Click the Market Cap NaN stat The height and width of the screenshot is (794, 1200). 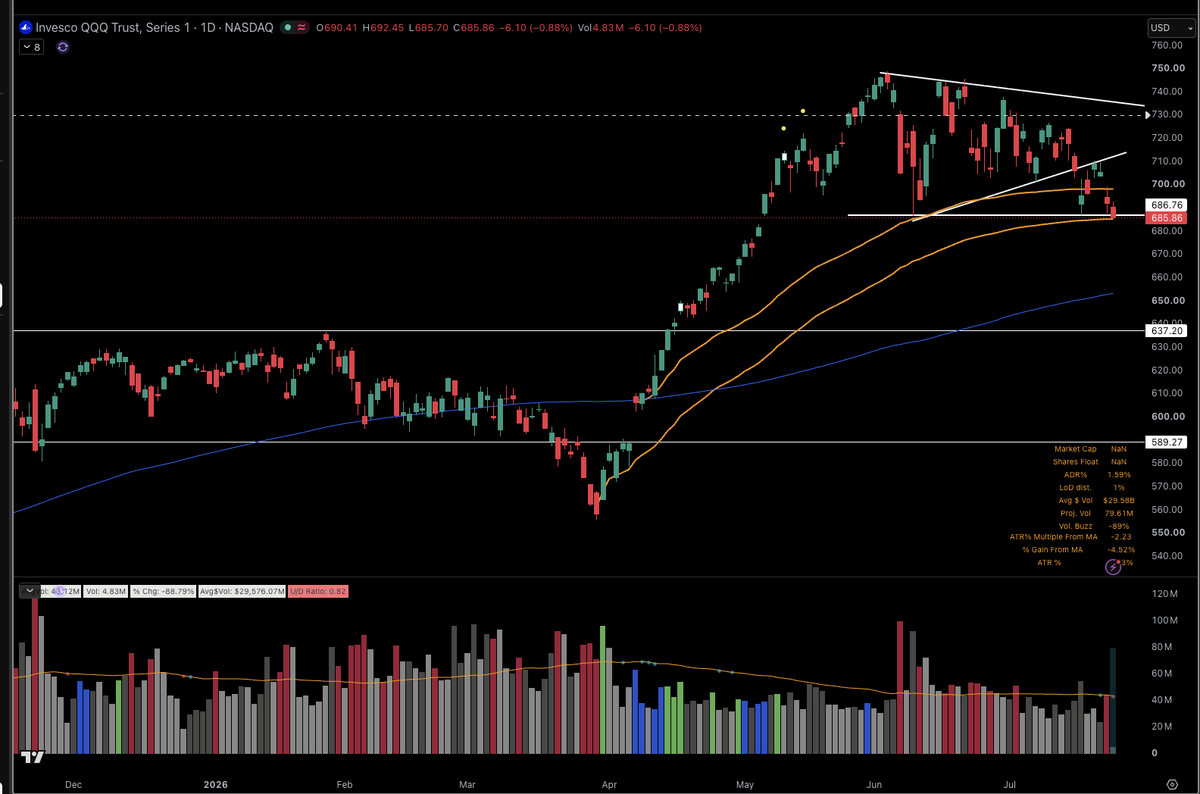pos(1090,449)
